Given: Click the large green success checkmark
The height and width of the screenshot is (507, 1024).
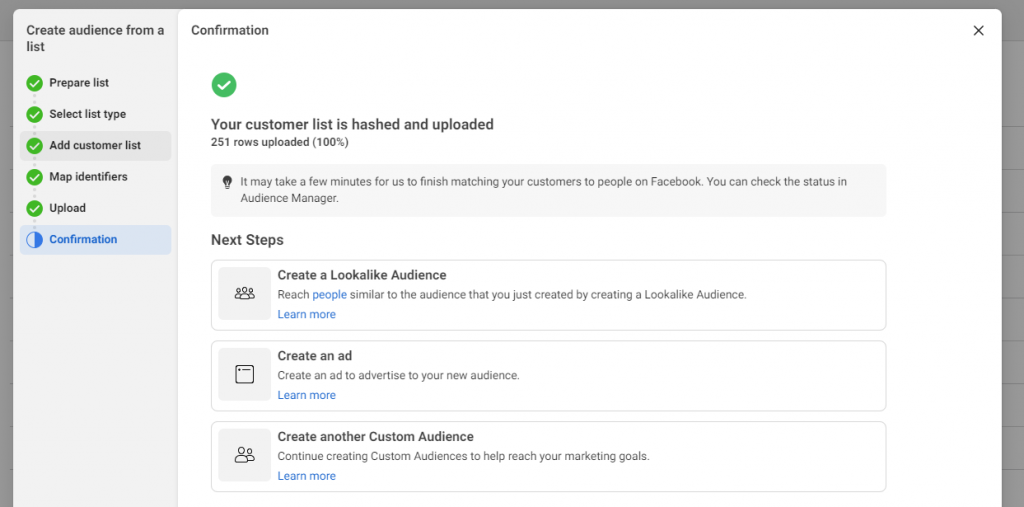Looking at the screenshot, I should coord(224,85).
